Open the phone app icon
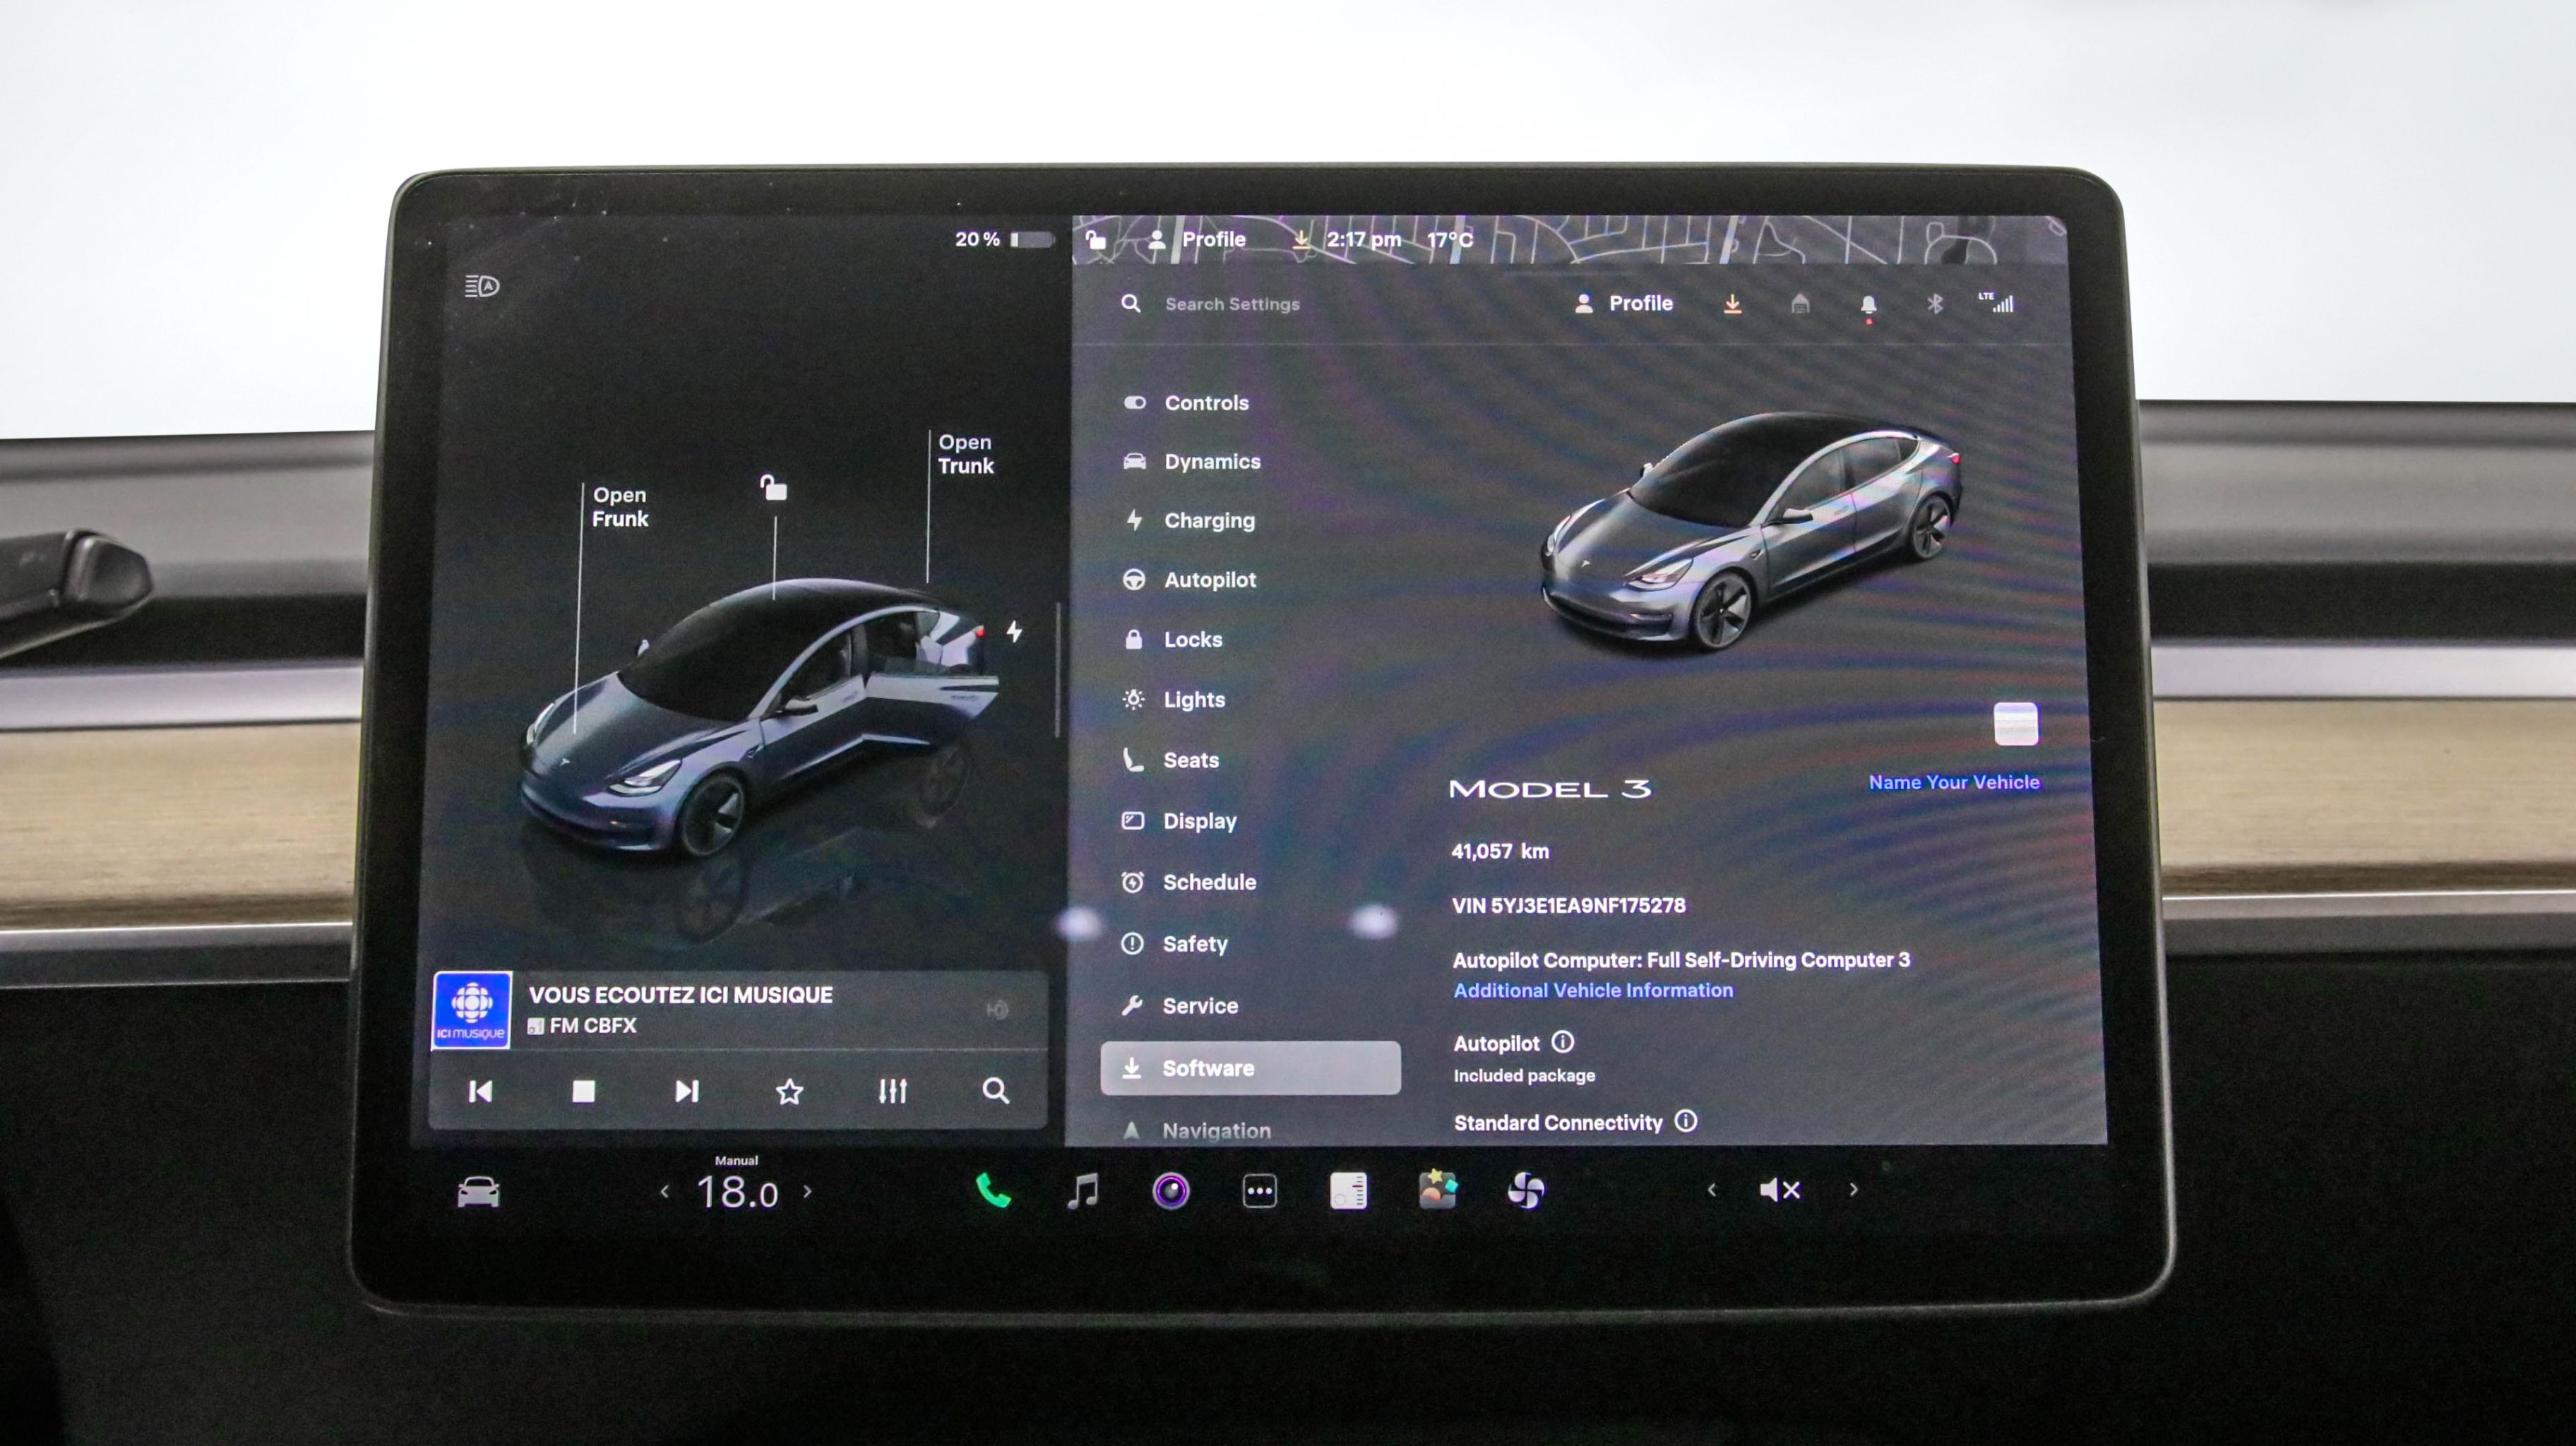Image resolution: width=2576 pixels, height=1446 pixels. point(992,1191)
